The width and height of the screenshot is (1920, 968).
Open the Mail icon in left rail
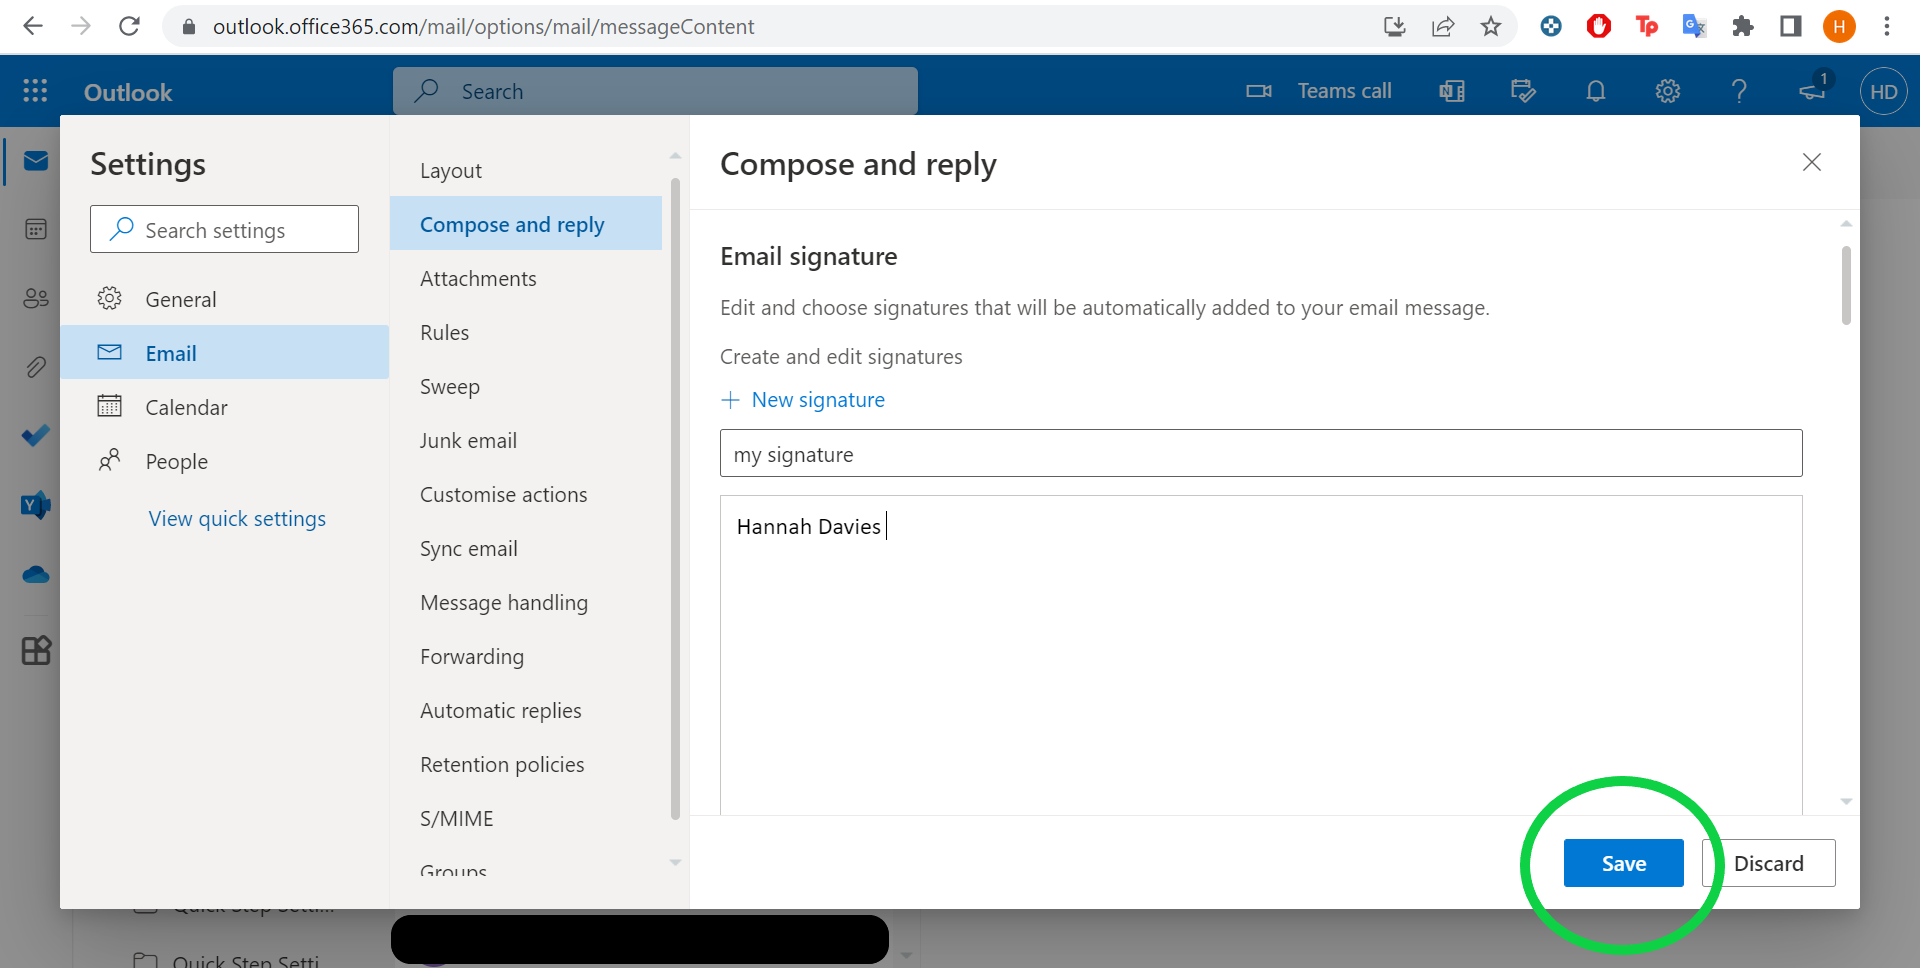36,161
